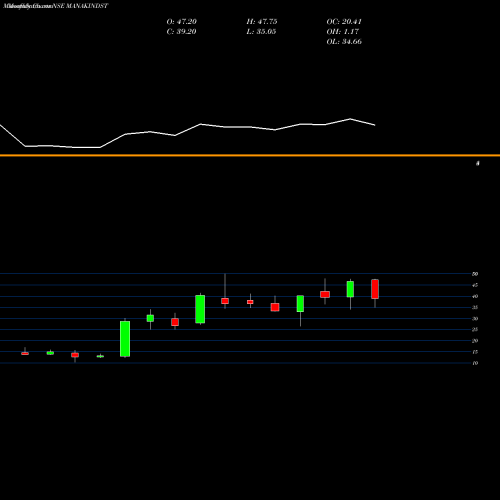Viewport: 500px width, 500px height.
Task: Select the close price value C: 39.20
Action: (x=181, y=32)
